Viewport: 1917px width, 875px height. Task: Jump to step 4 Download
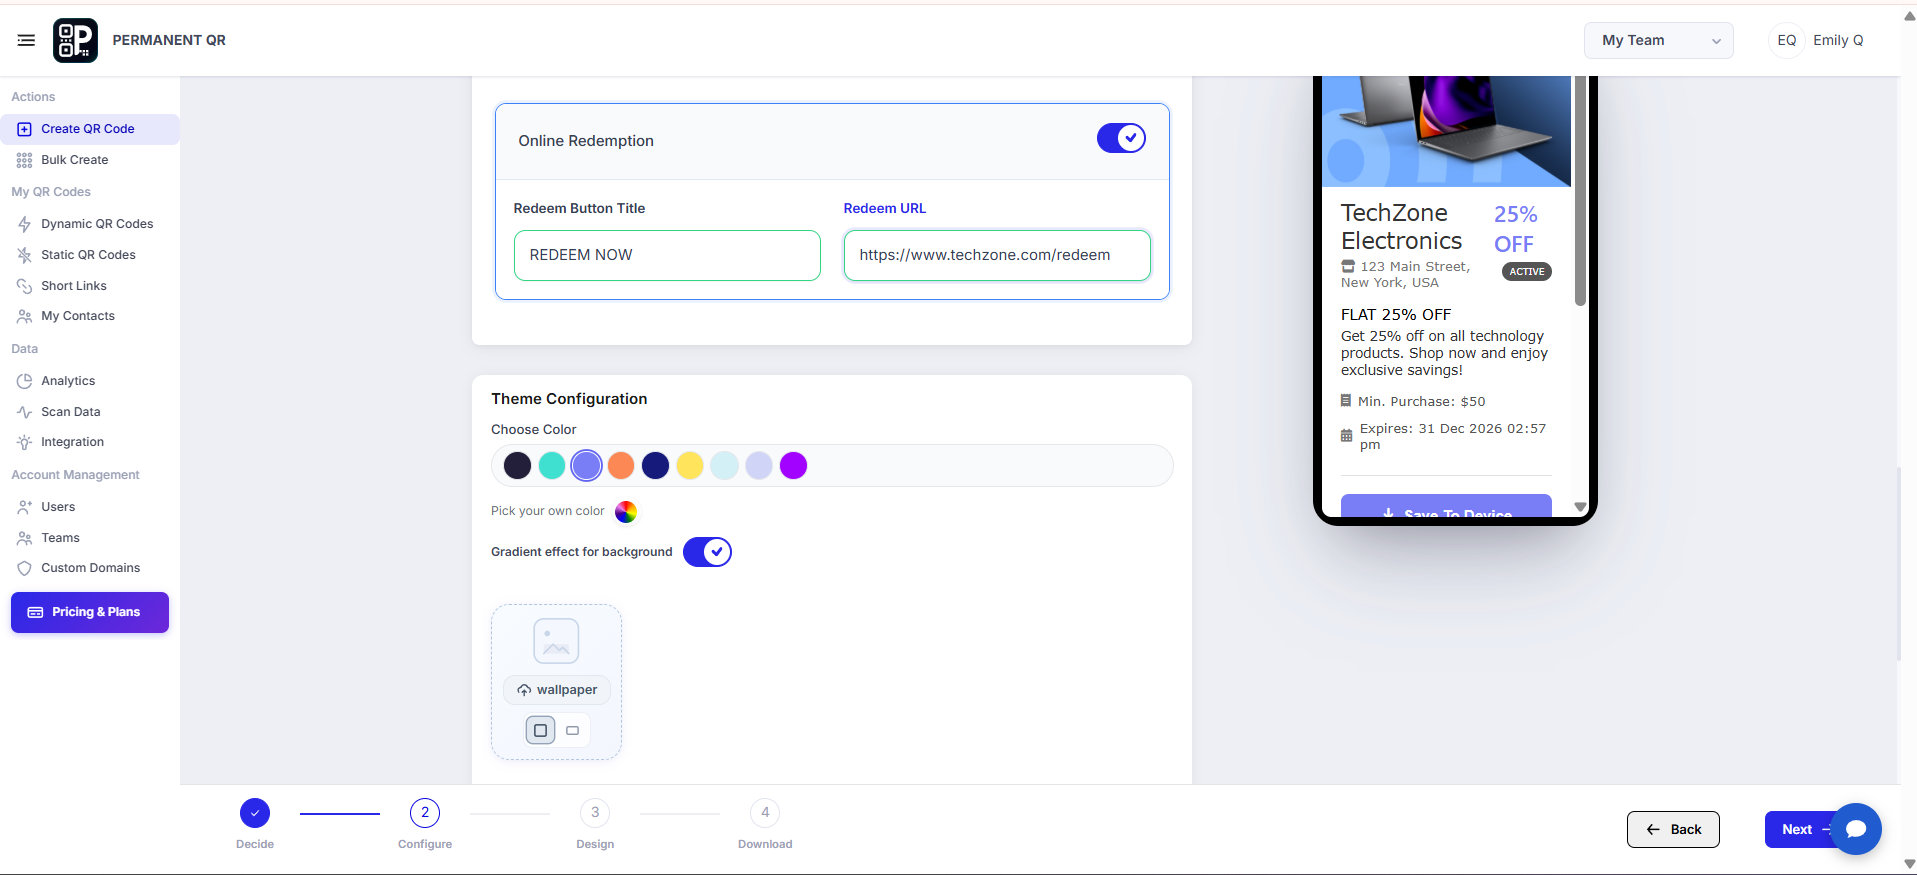tap(765, 813)
